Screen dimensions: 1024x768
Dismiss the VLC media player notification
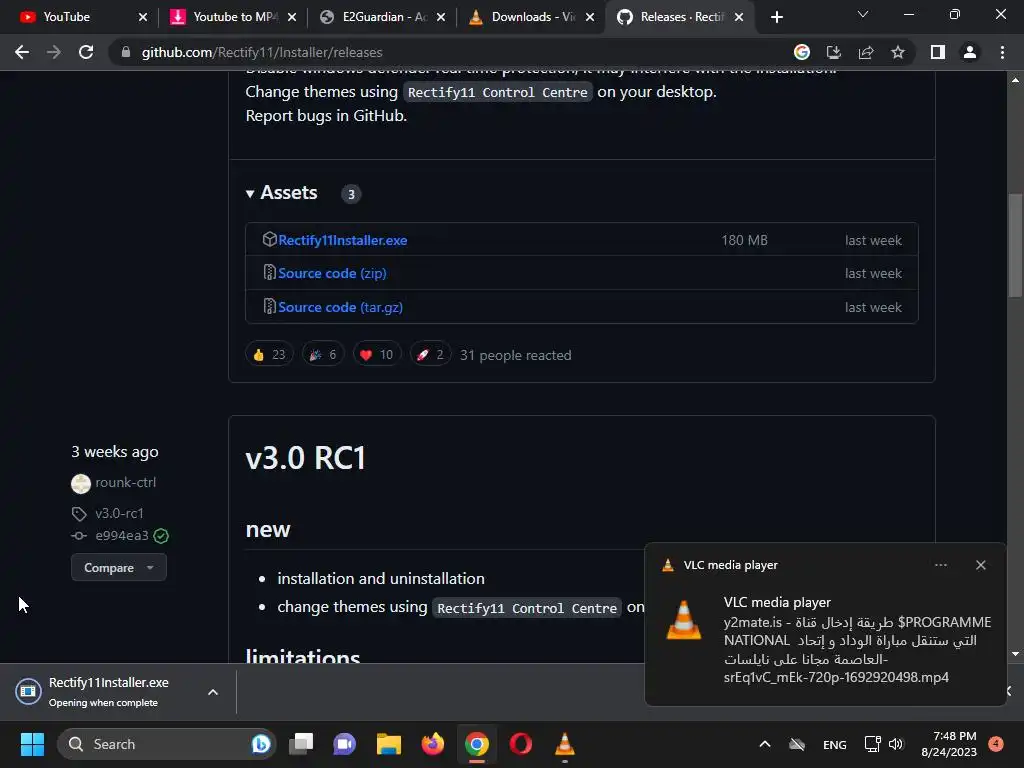click(x=980, y=565)
